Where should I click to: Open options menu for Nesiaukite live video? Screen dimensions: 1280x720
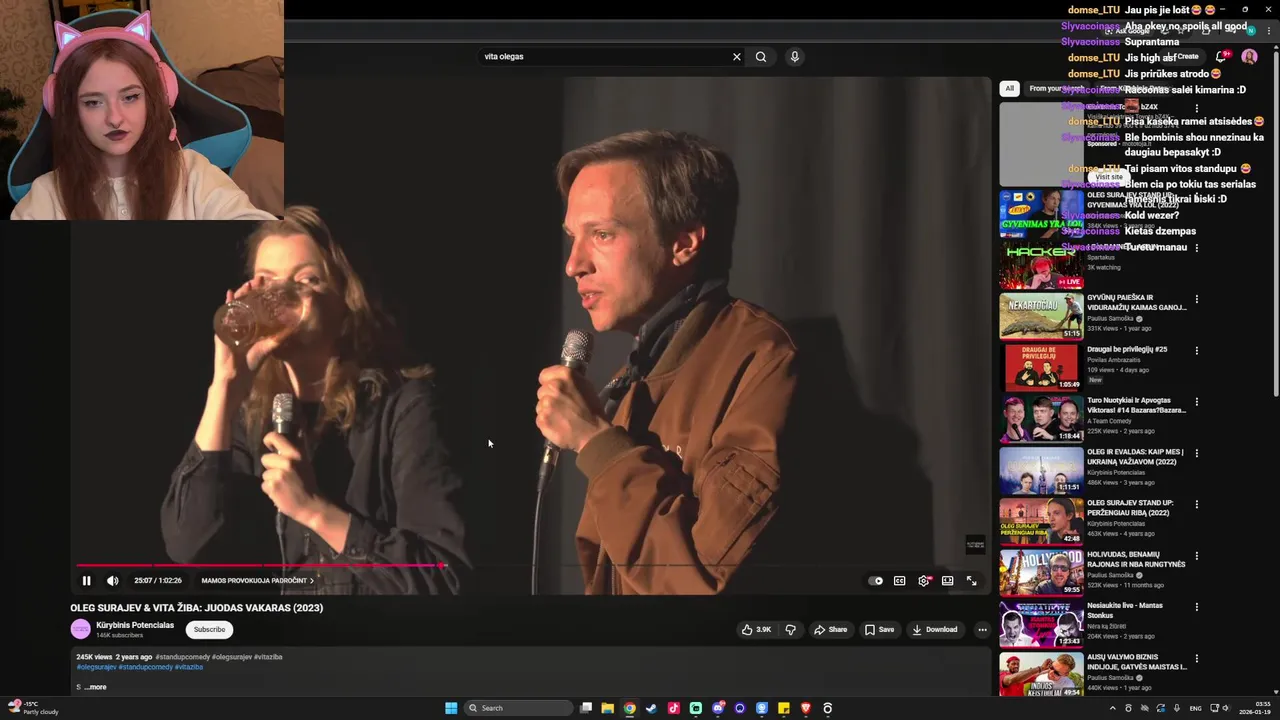pos(1196,607)
